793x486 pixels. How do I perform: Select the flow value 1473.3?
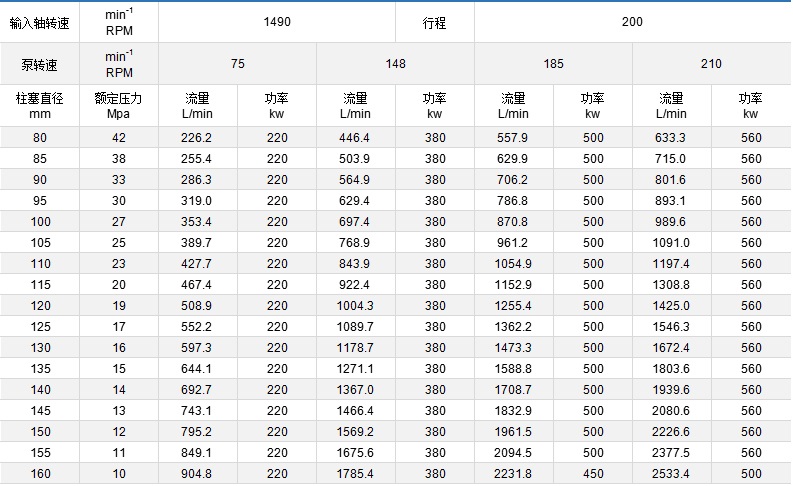pos(514,347)
